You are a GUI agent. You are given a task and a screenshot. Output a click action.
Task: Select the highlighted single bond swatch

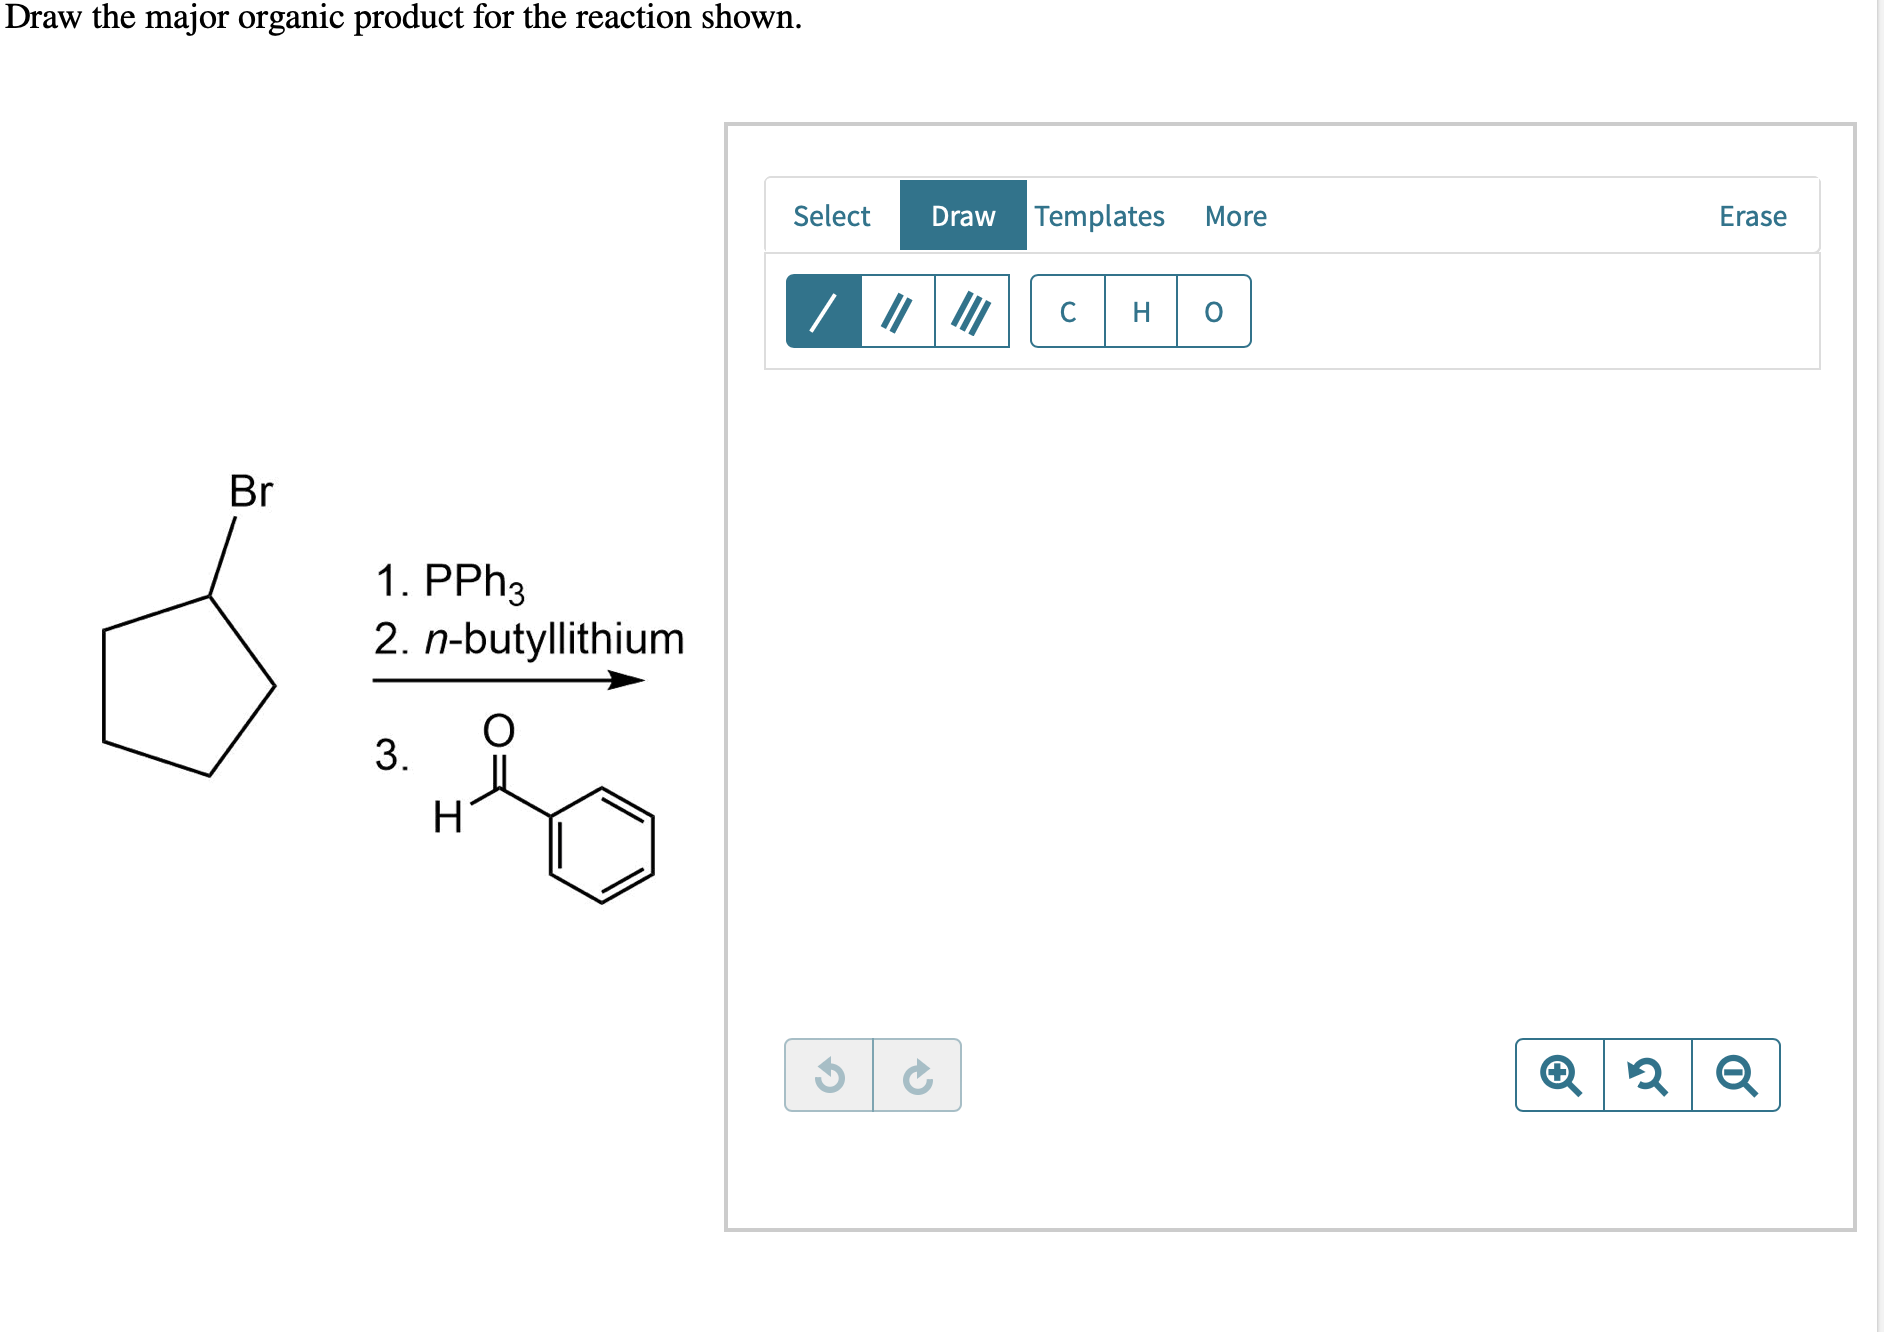pos(825,311)
